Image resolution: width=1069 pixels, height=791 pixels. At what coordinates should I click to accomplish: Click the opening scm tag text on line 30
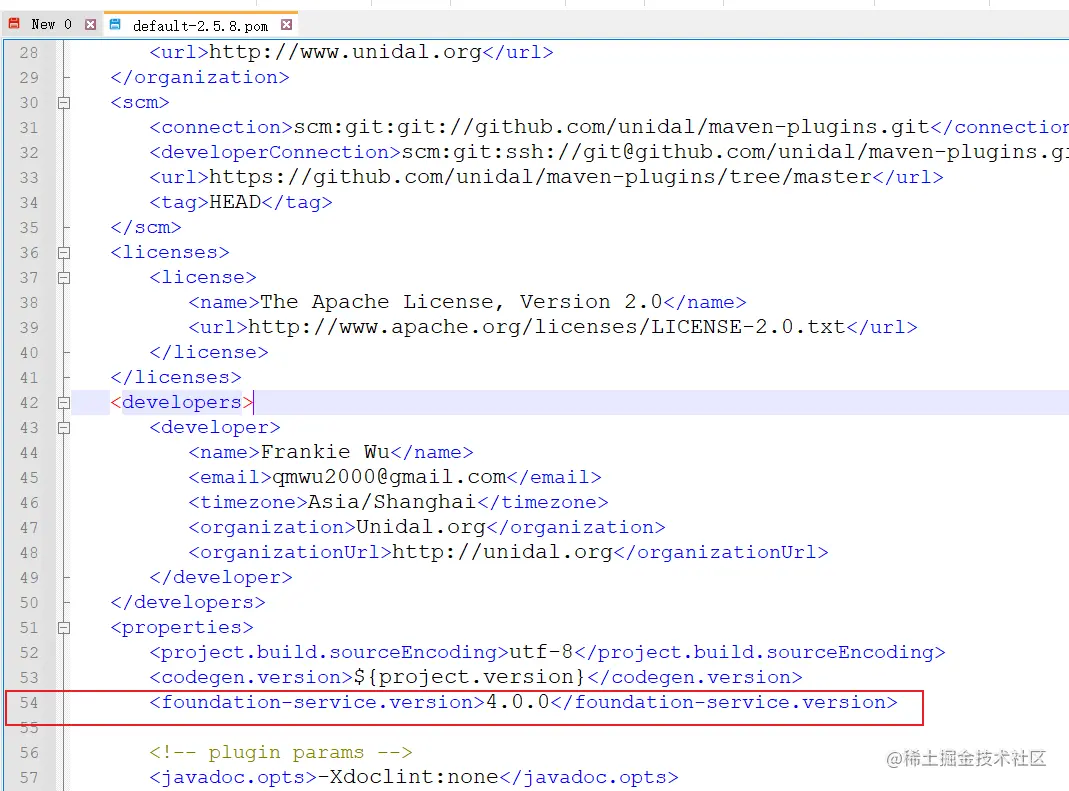140,102
